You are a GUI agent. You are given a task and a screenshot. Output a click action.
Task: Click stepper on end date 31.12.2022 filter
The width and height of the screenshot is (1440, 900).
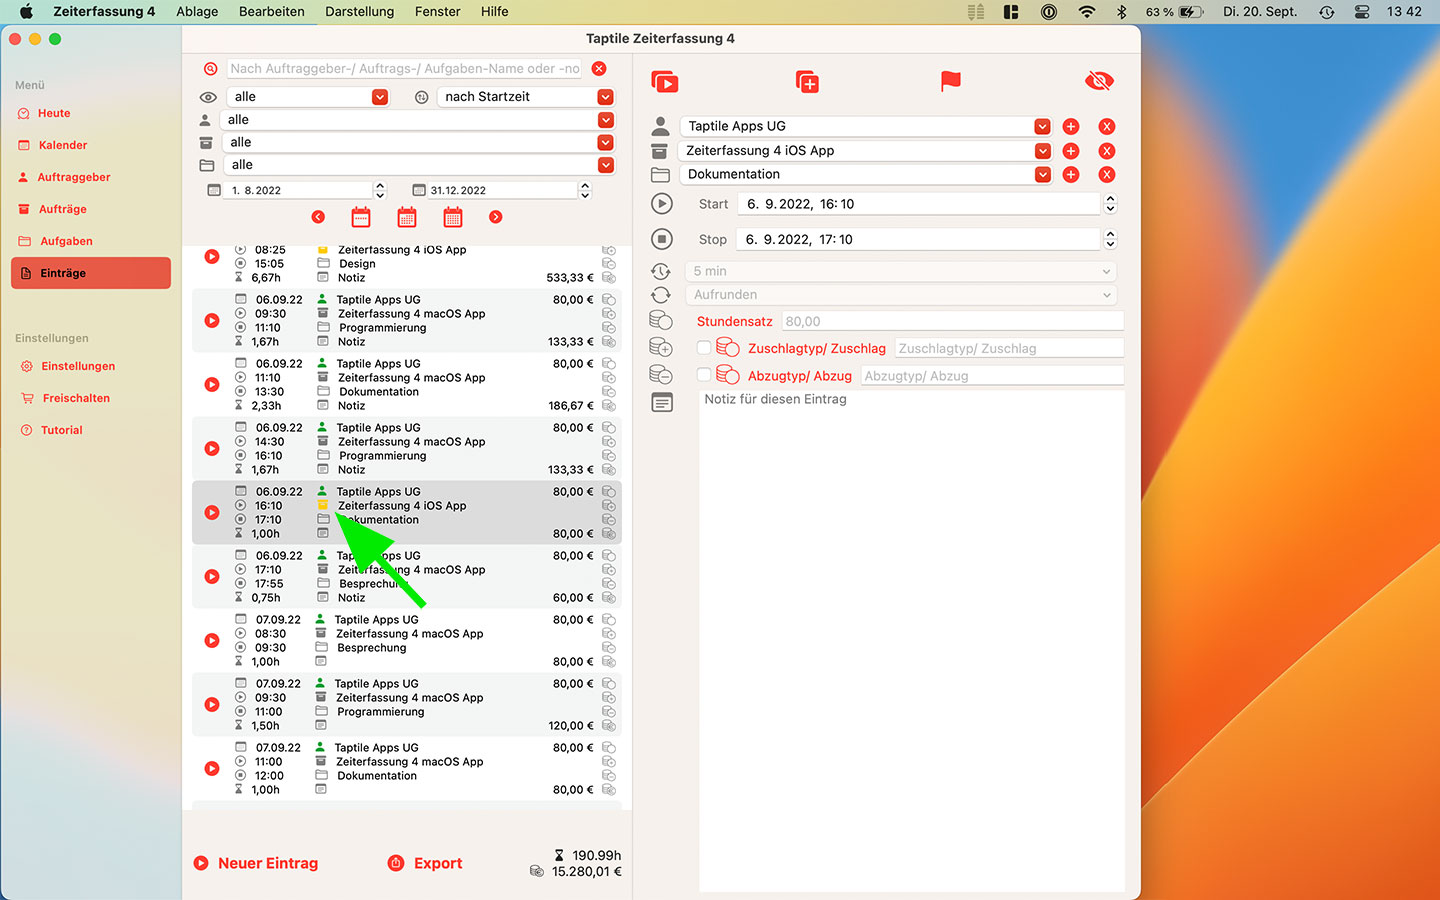[585, 190]
